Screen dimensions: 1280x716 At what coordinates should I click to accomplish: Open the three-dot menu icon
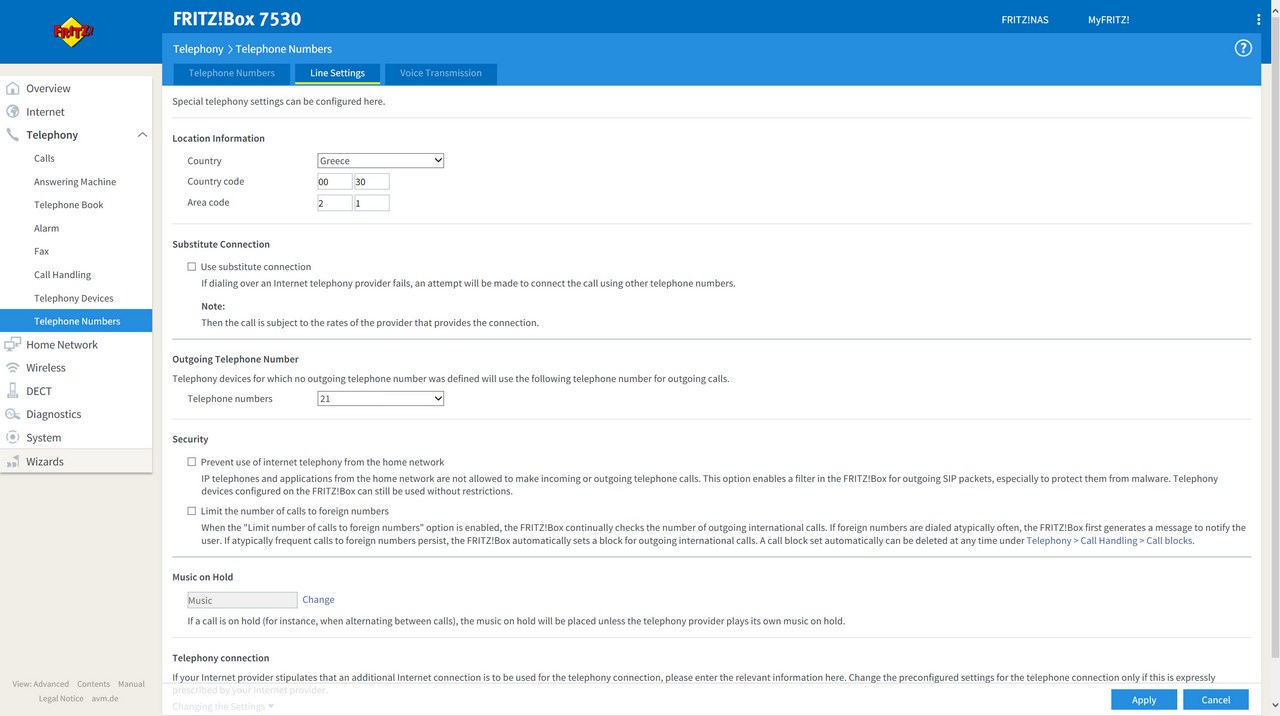tap(1258, 19)
